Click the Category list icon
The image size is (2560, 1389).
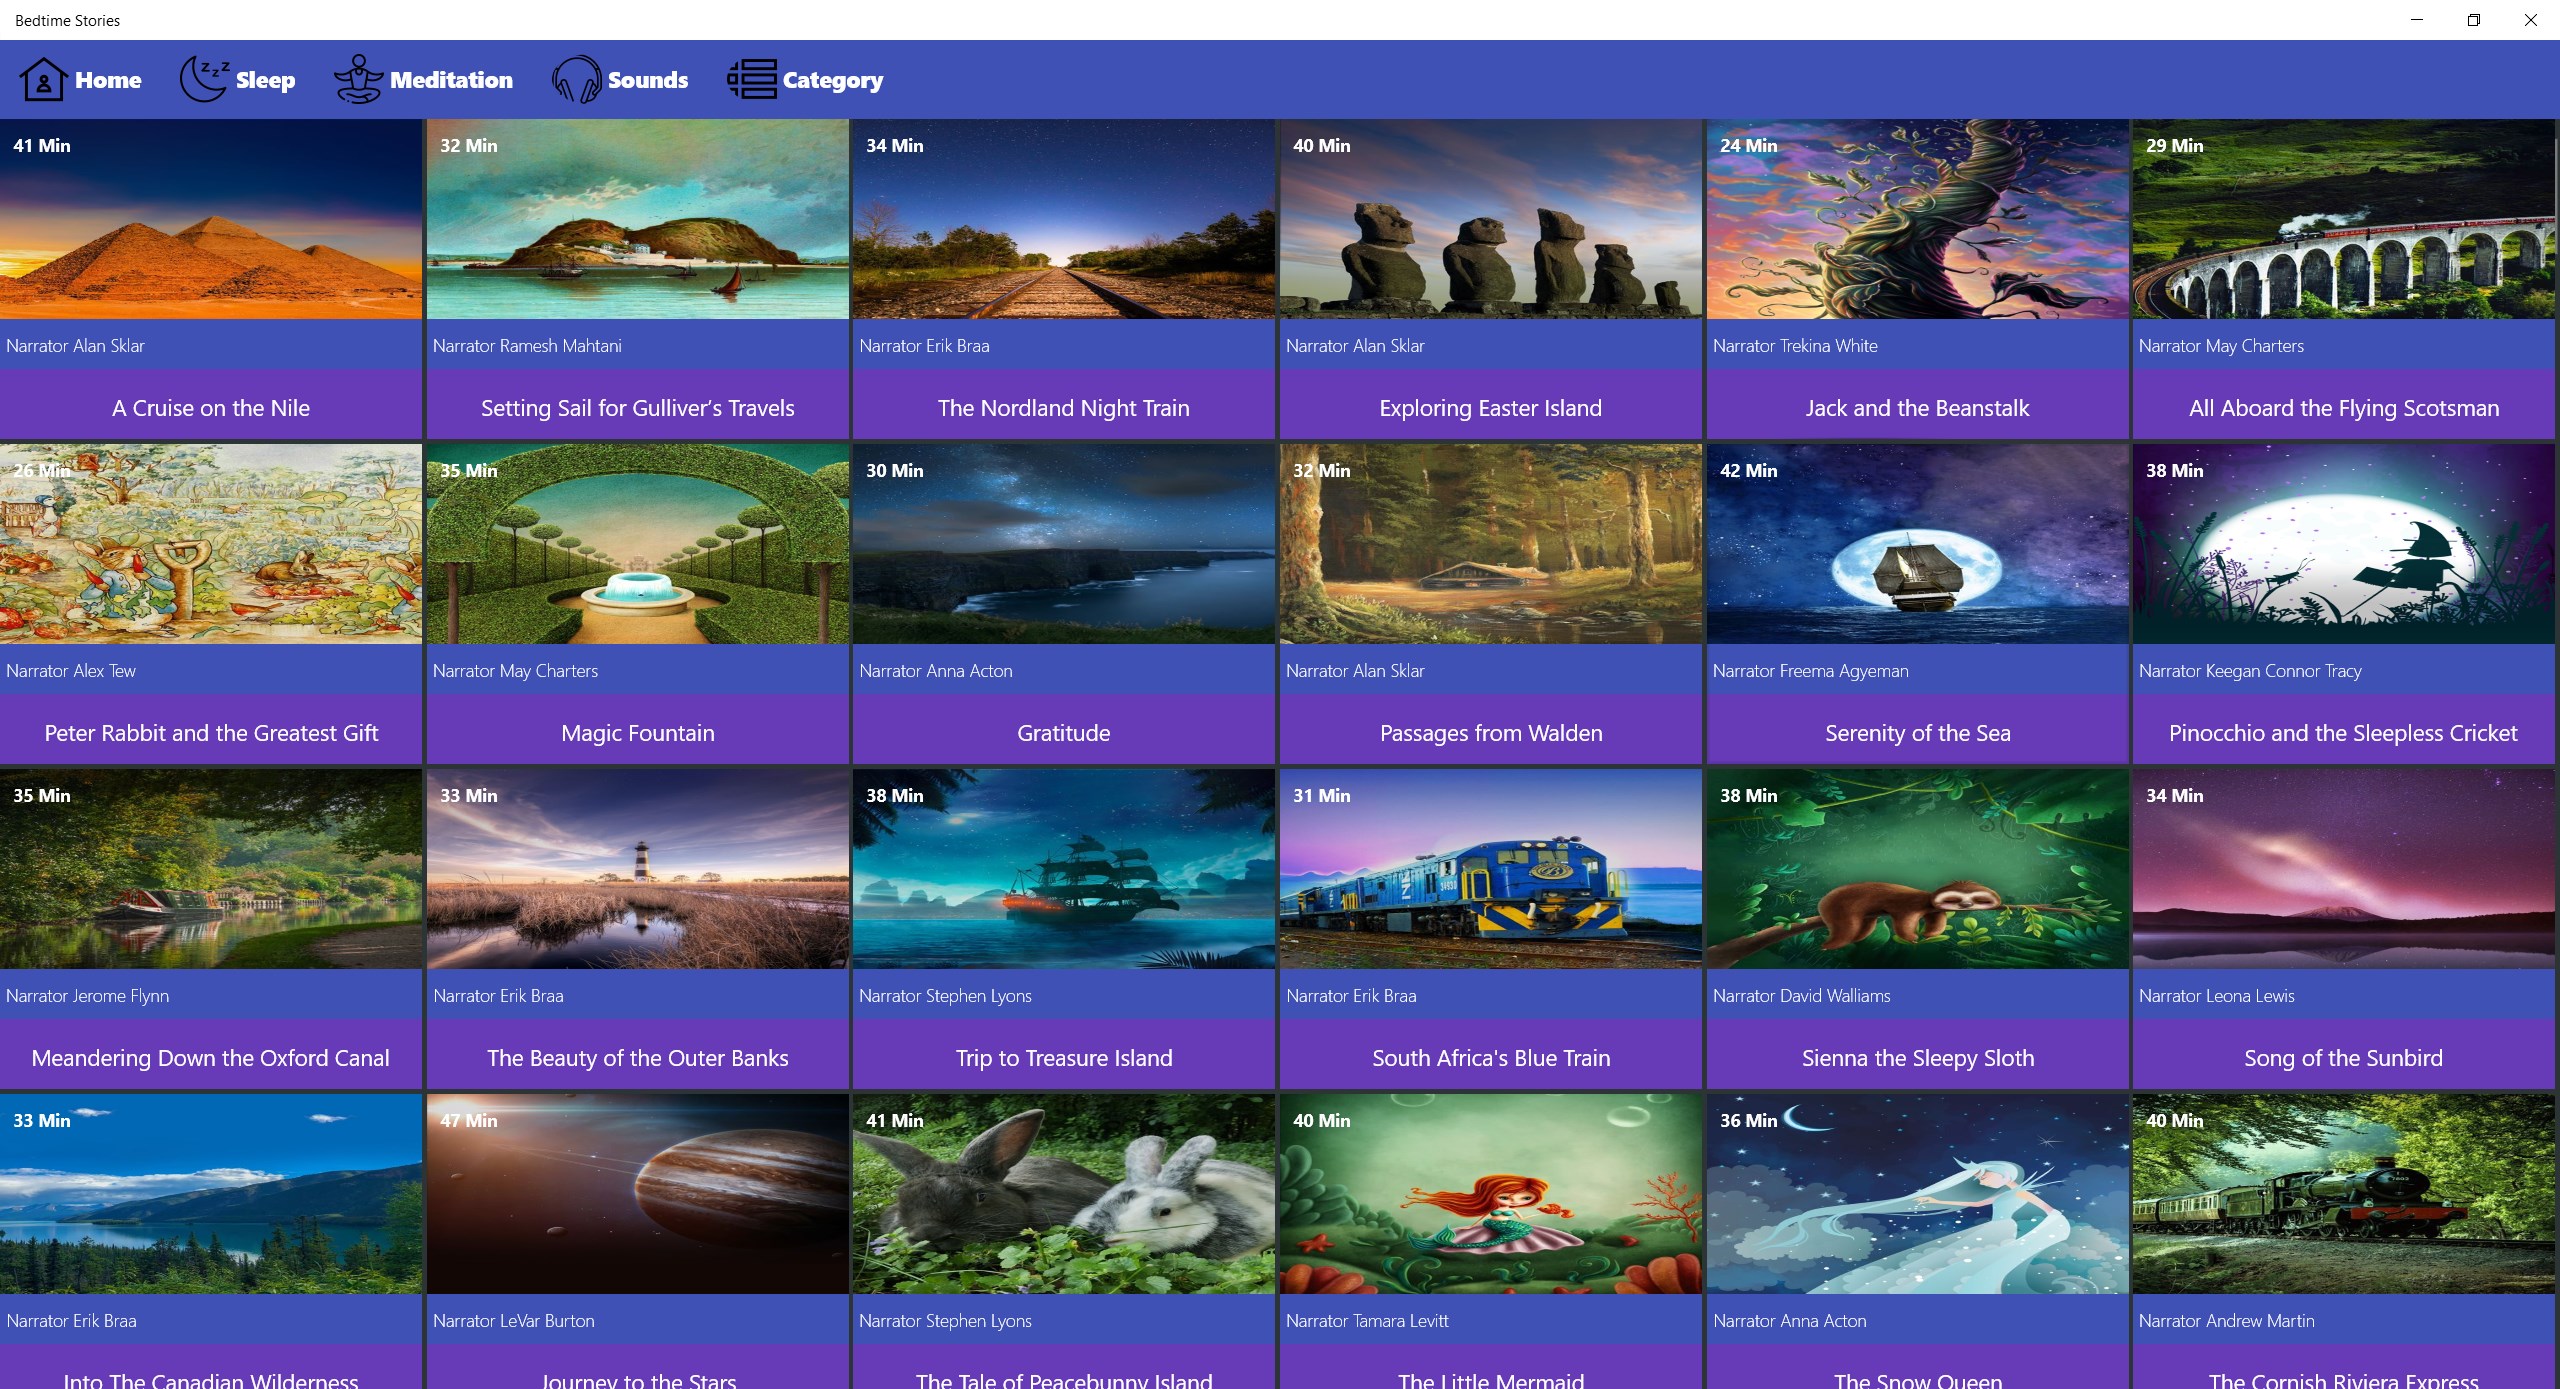click(x=752, y=80)
